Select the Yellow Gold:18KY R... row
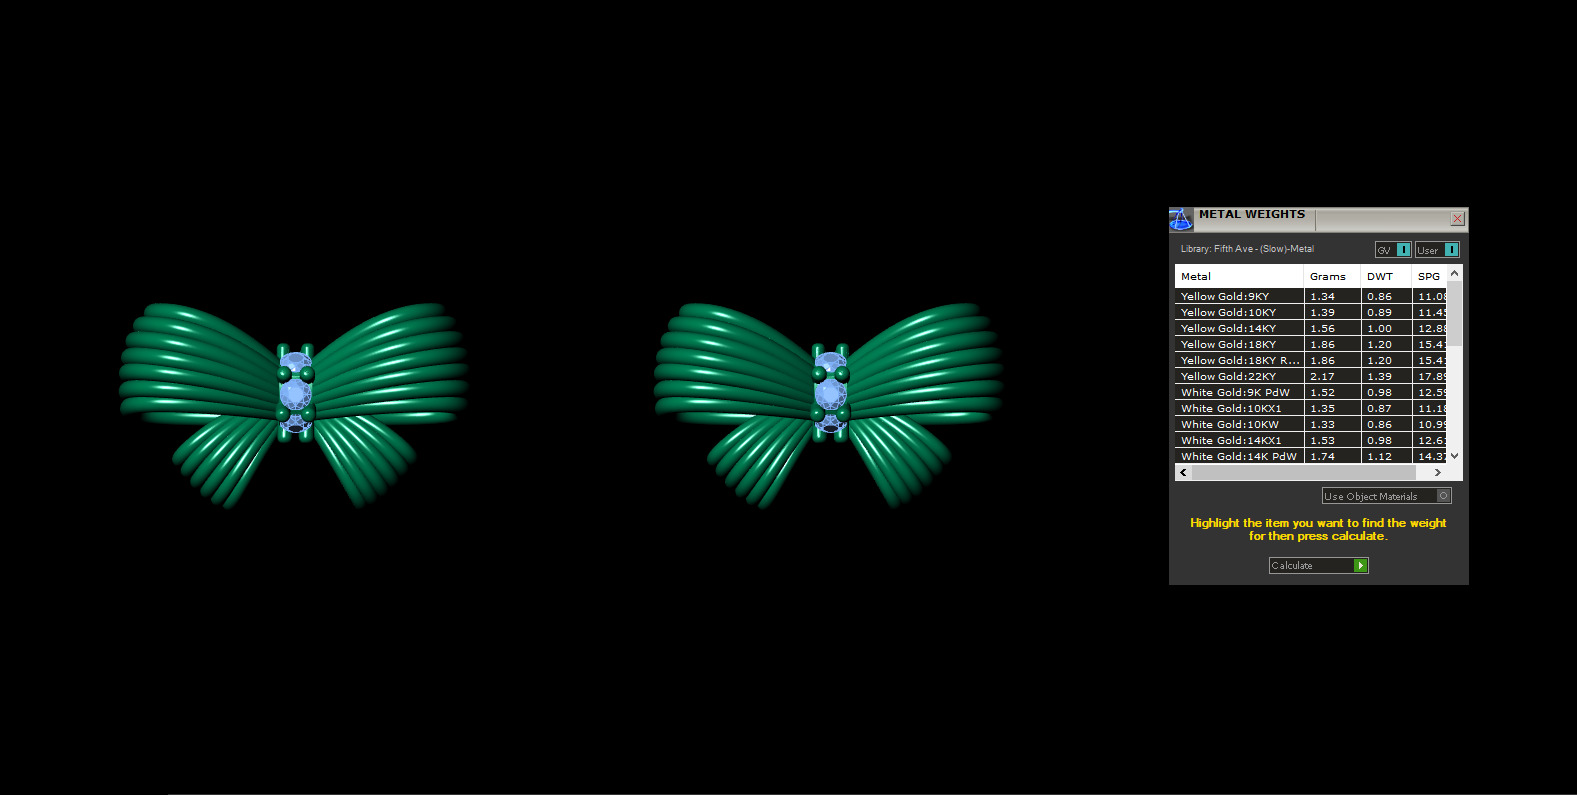The height and width of the screenshot is (795, 1577). pyautogui.click(x=1311, y=360)
